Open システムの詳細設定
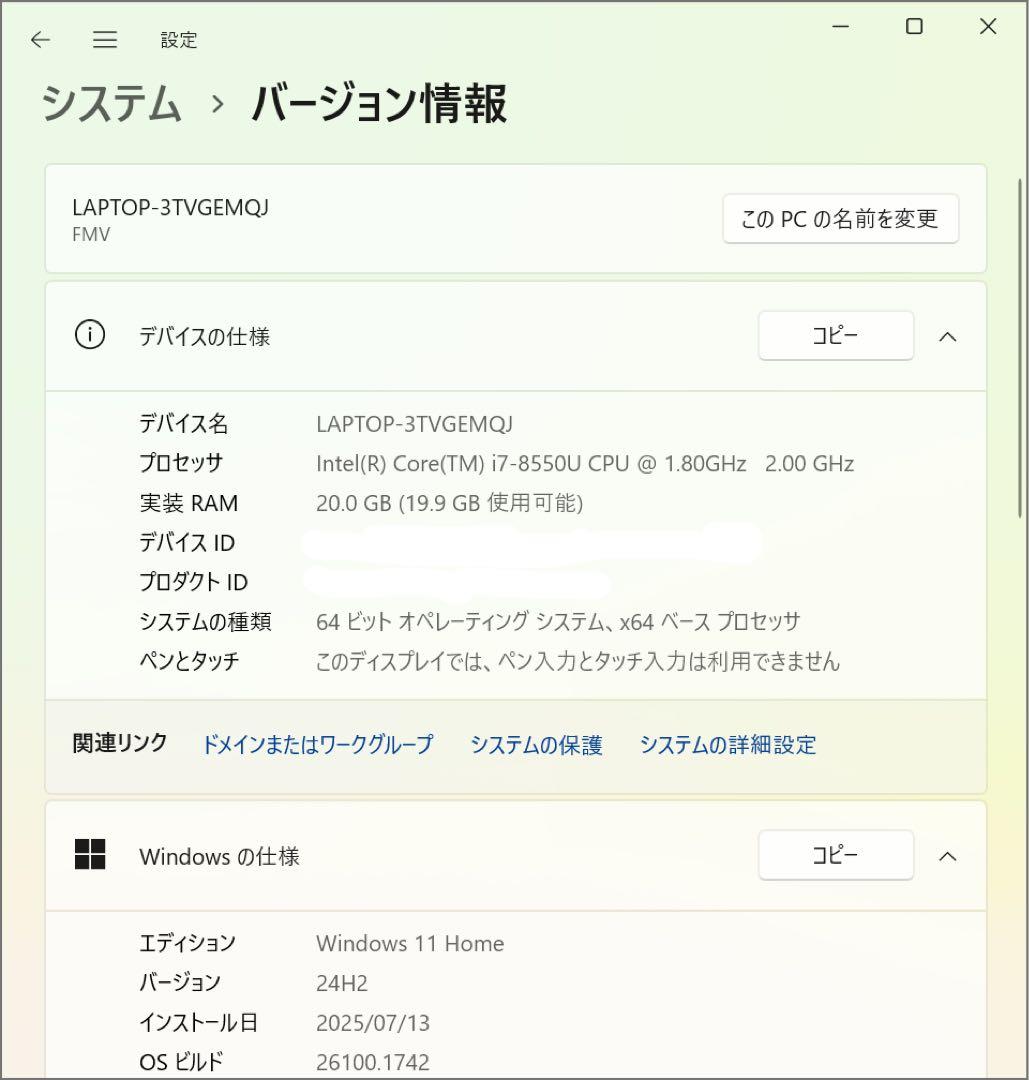This screenshot has width=1029, height=1080. pos(728,744)
